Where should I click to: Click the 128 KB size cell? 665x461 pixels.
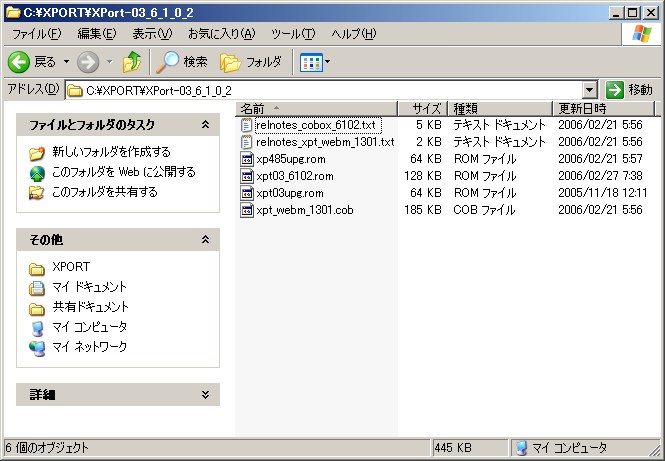pyautogui.click(x=423, y=176)
